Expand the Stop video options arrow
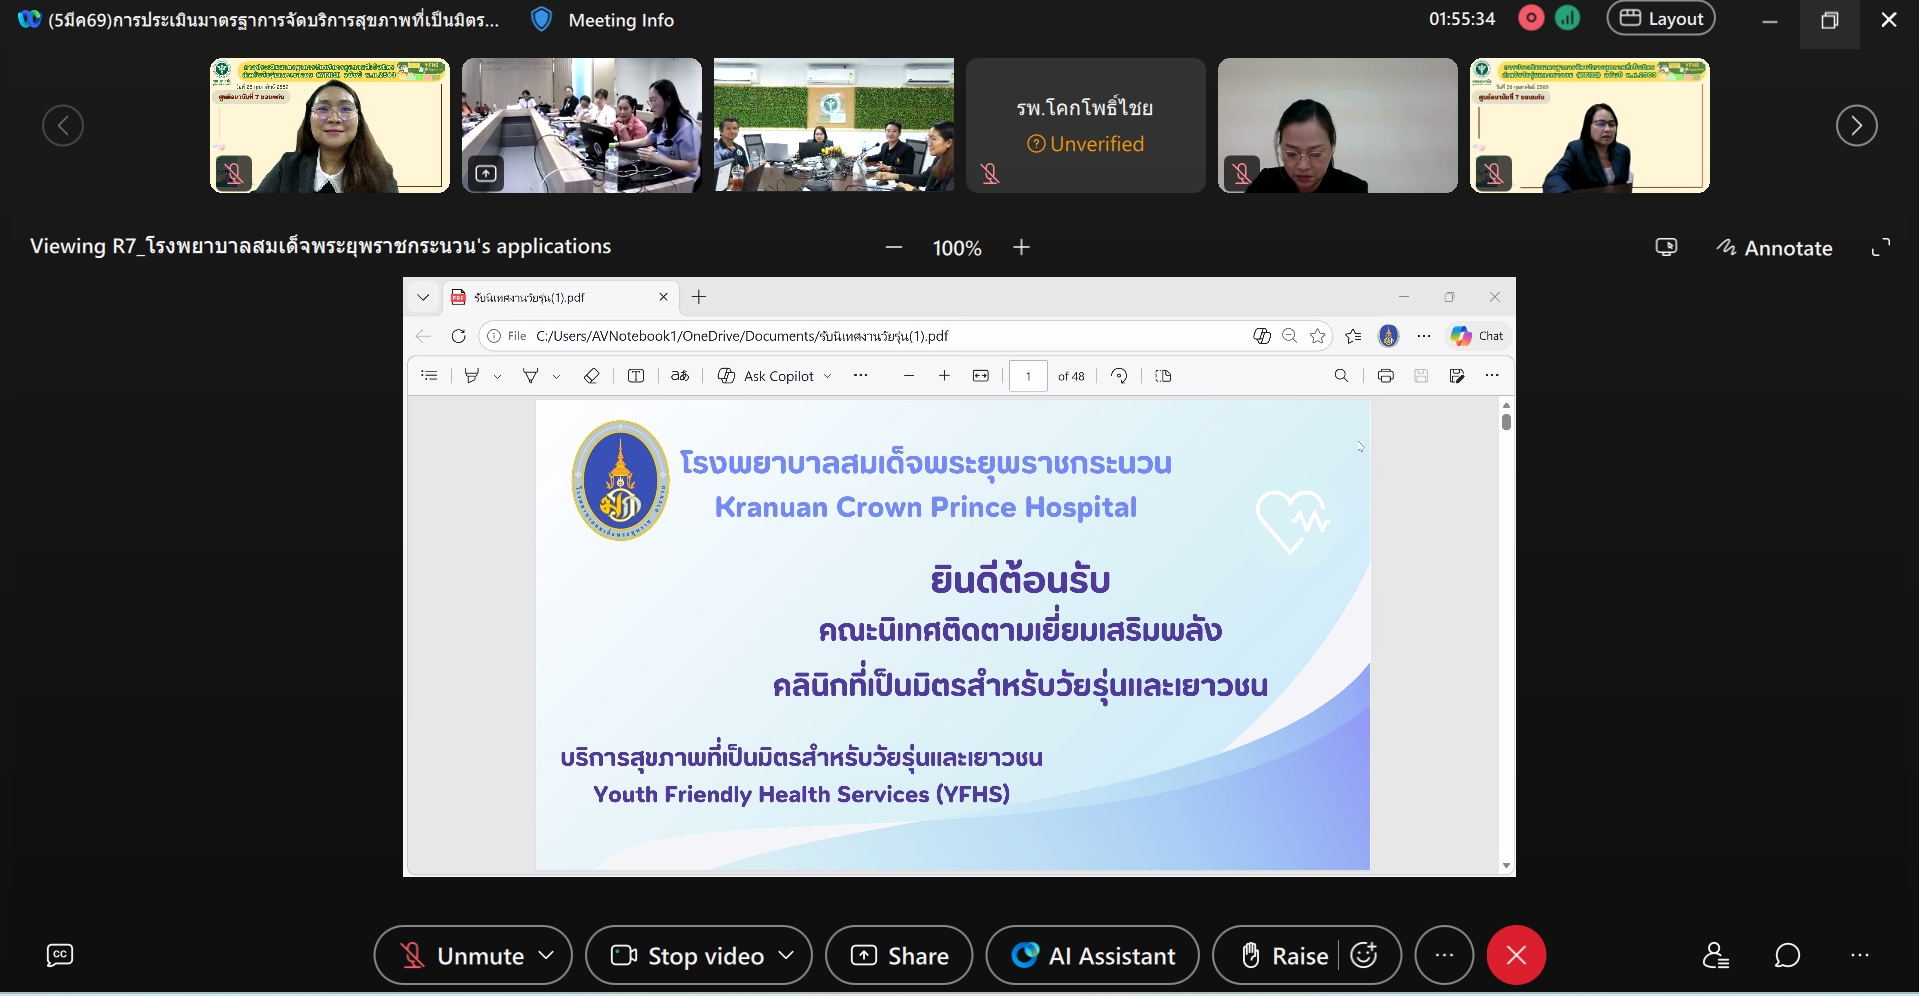The image size is (1919, 996). [786, 955]
